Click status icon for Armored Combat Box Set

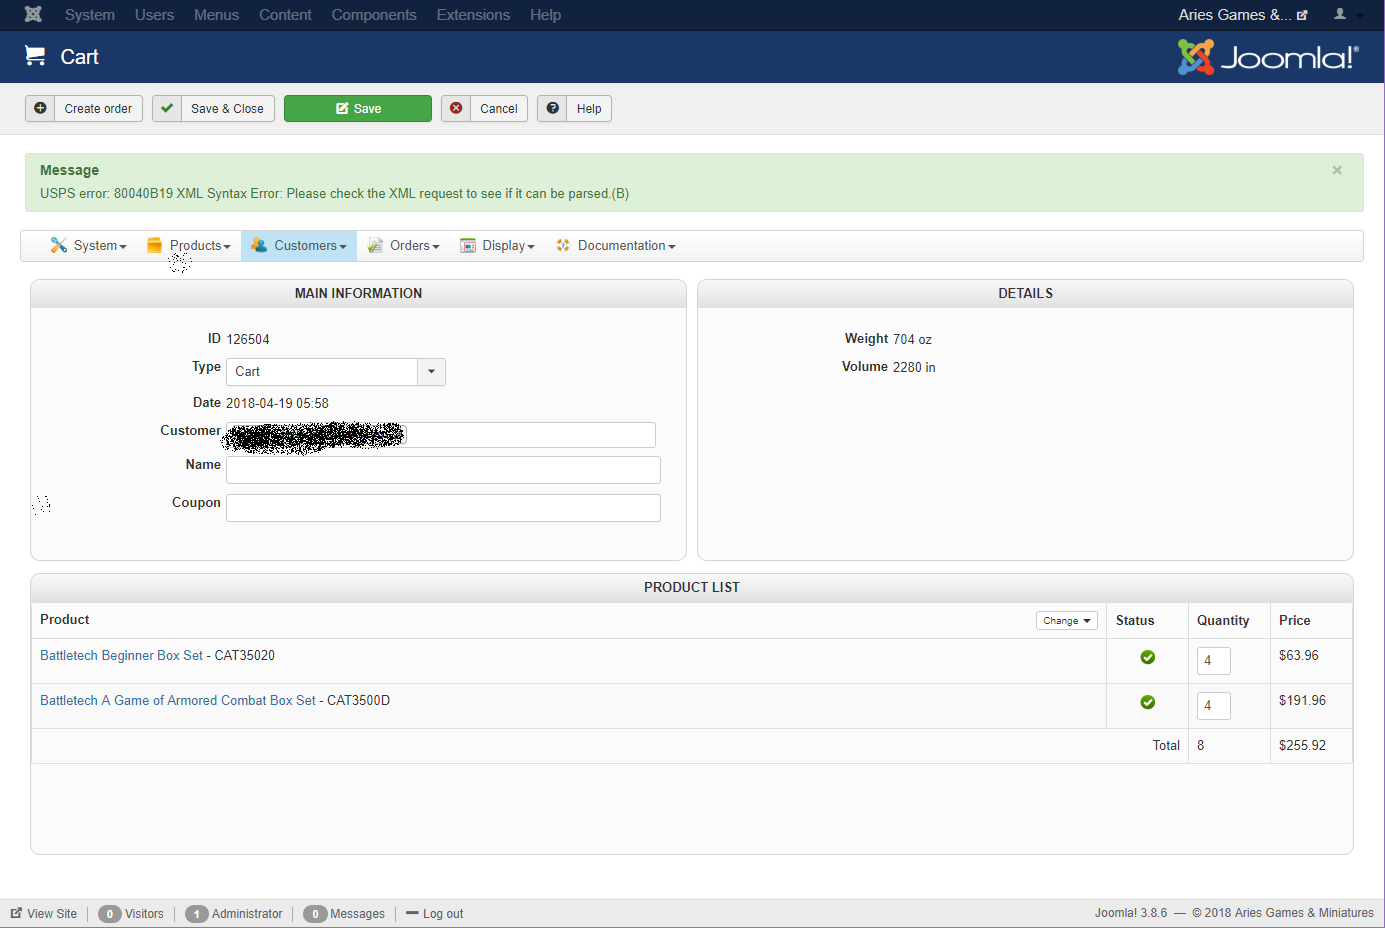1148,702
